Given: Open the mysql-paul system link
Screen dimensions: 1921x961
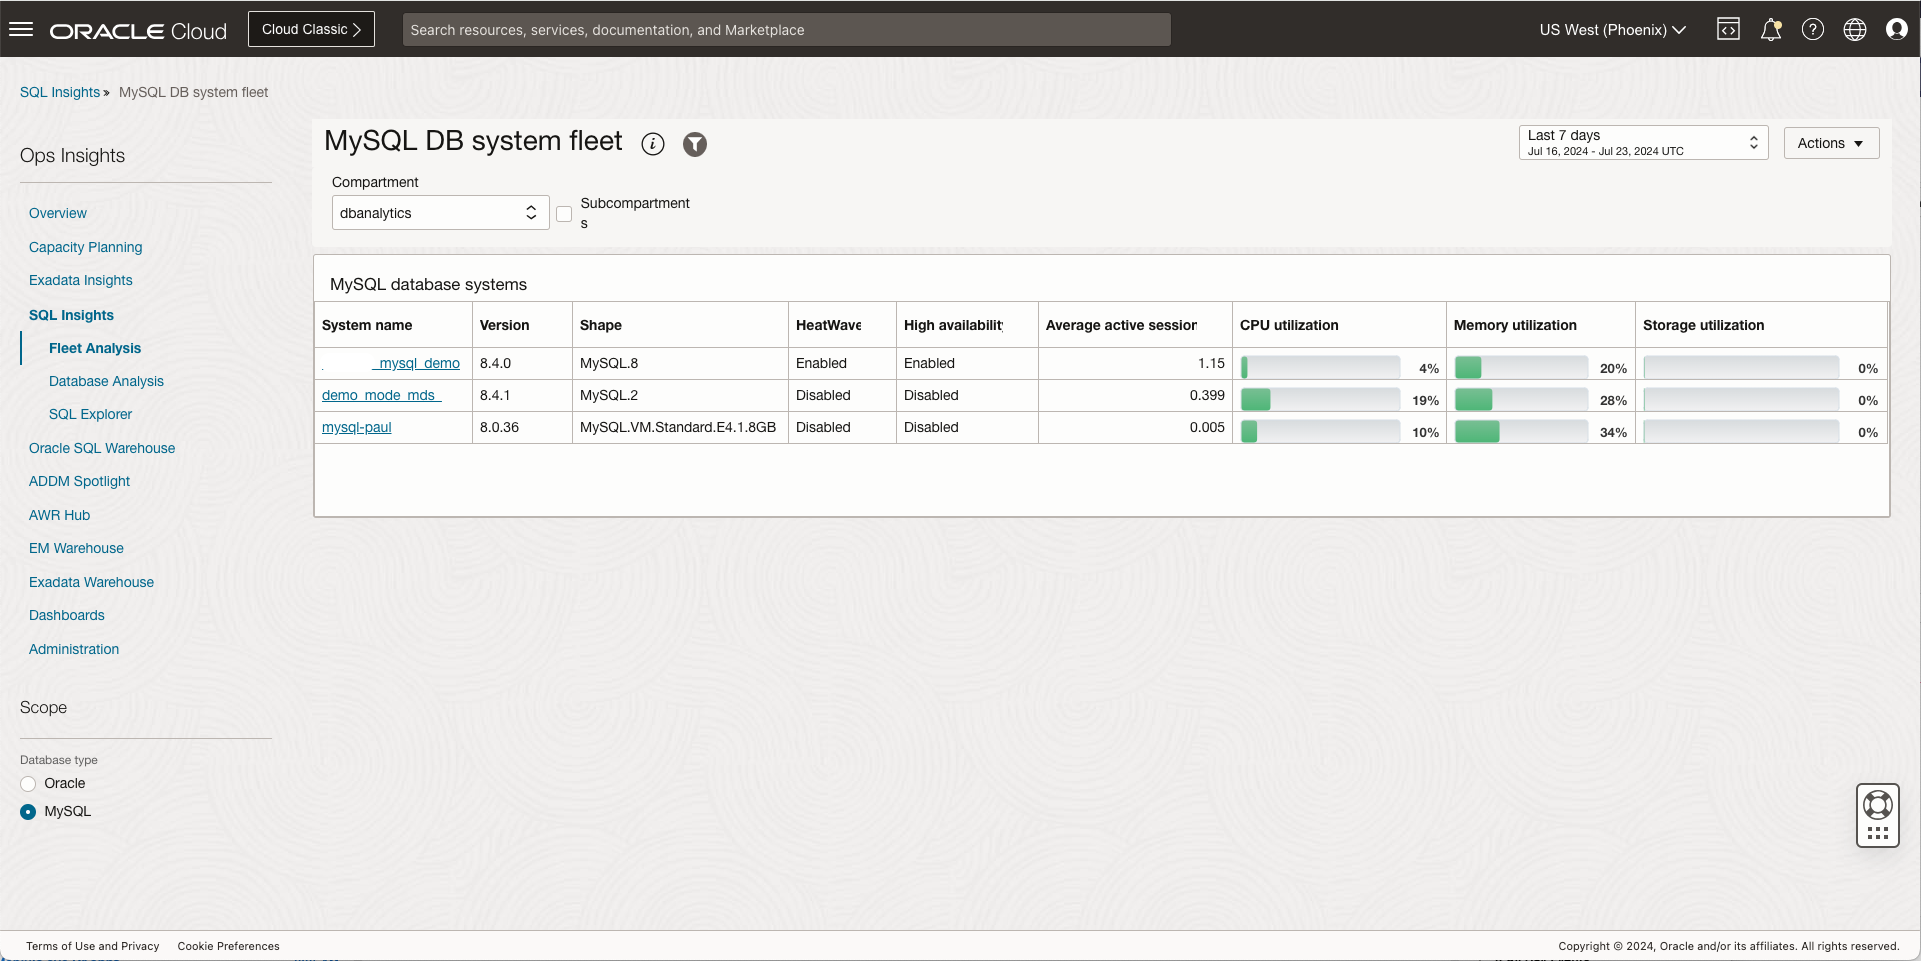Looking at the screenshot, I should (x=357, y=427).
